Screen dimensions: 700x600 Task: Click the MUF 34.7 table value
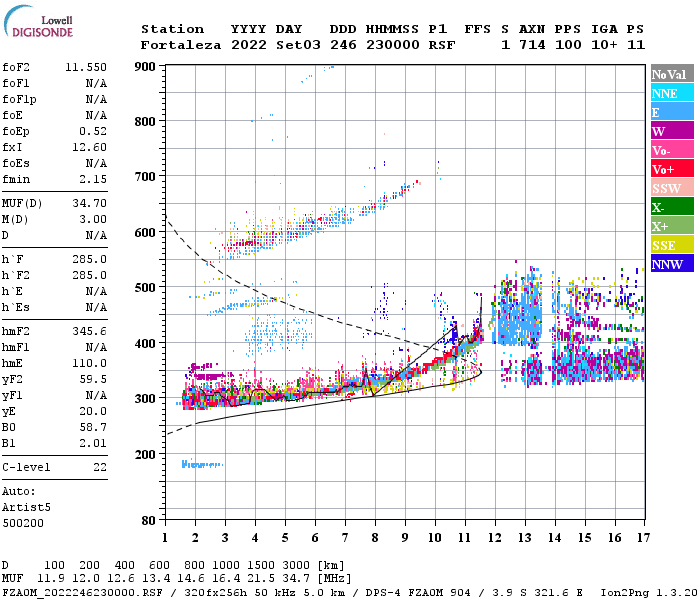(x=296, y=579)
